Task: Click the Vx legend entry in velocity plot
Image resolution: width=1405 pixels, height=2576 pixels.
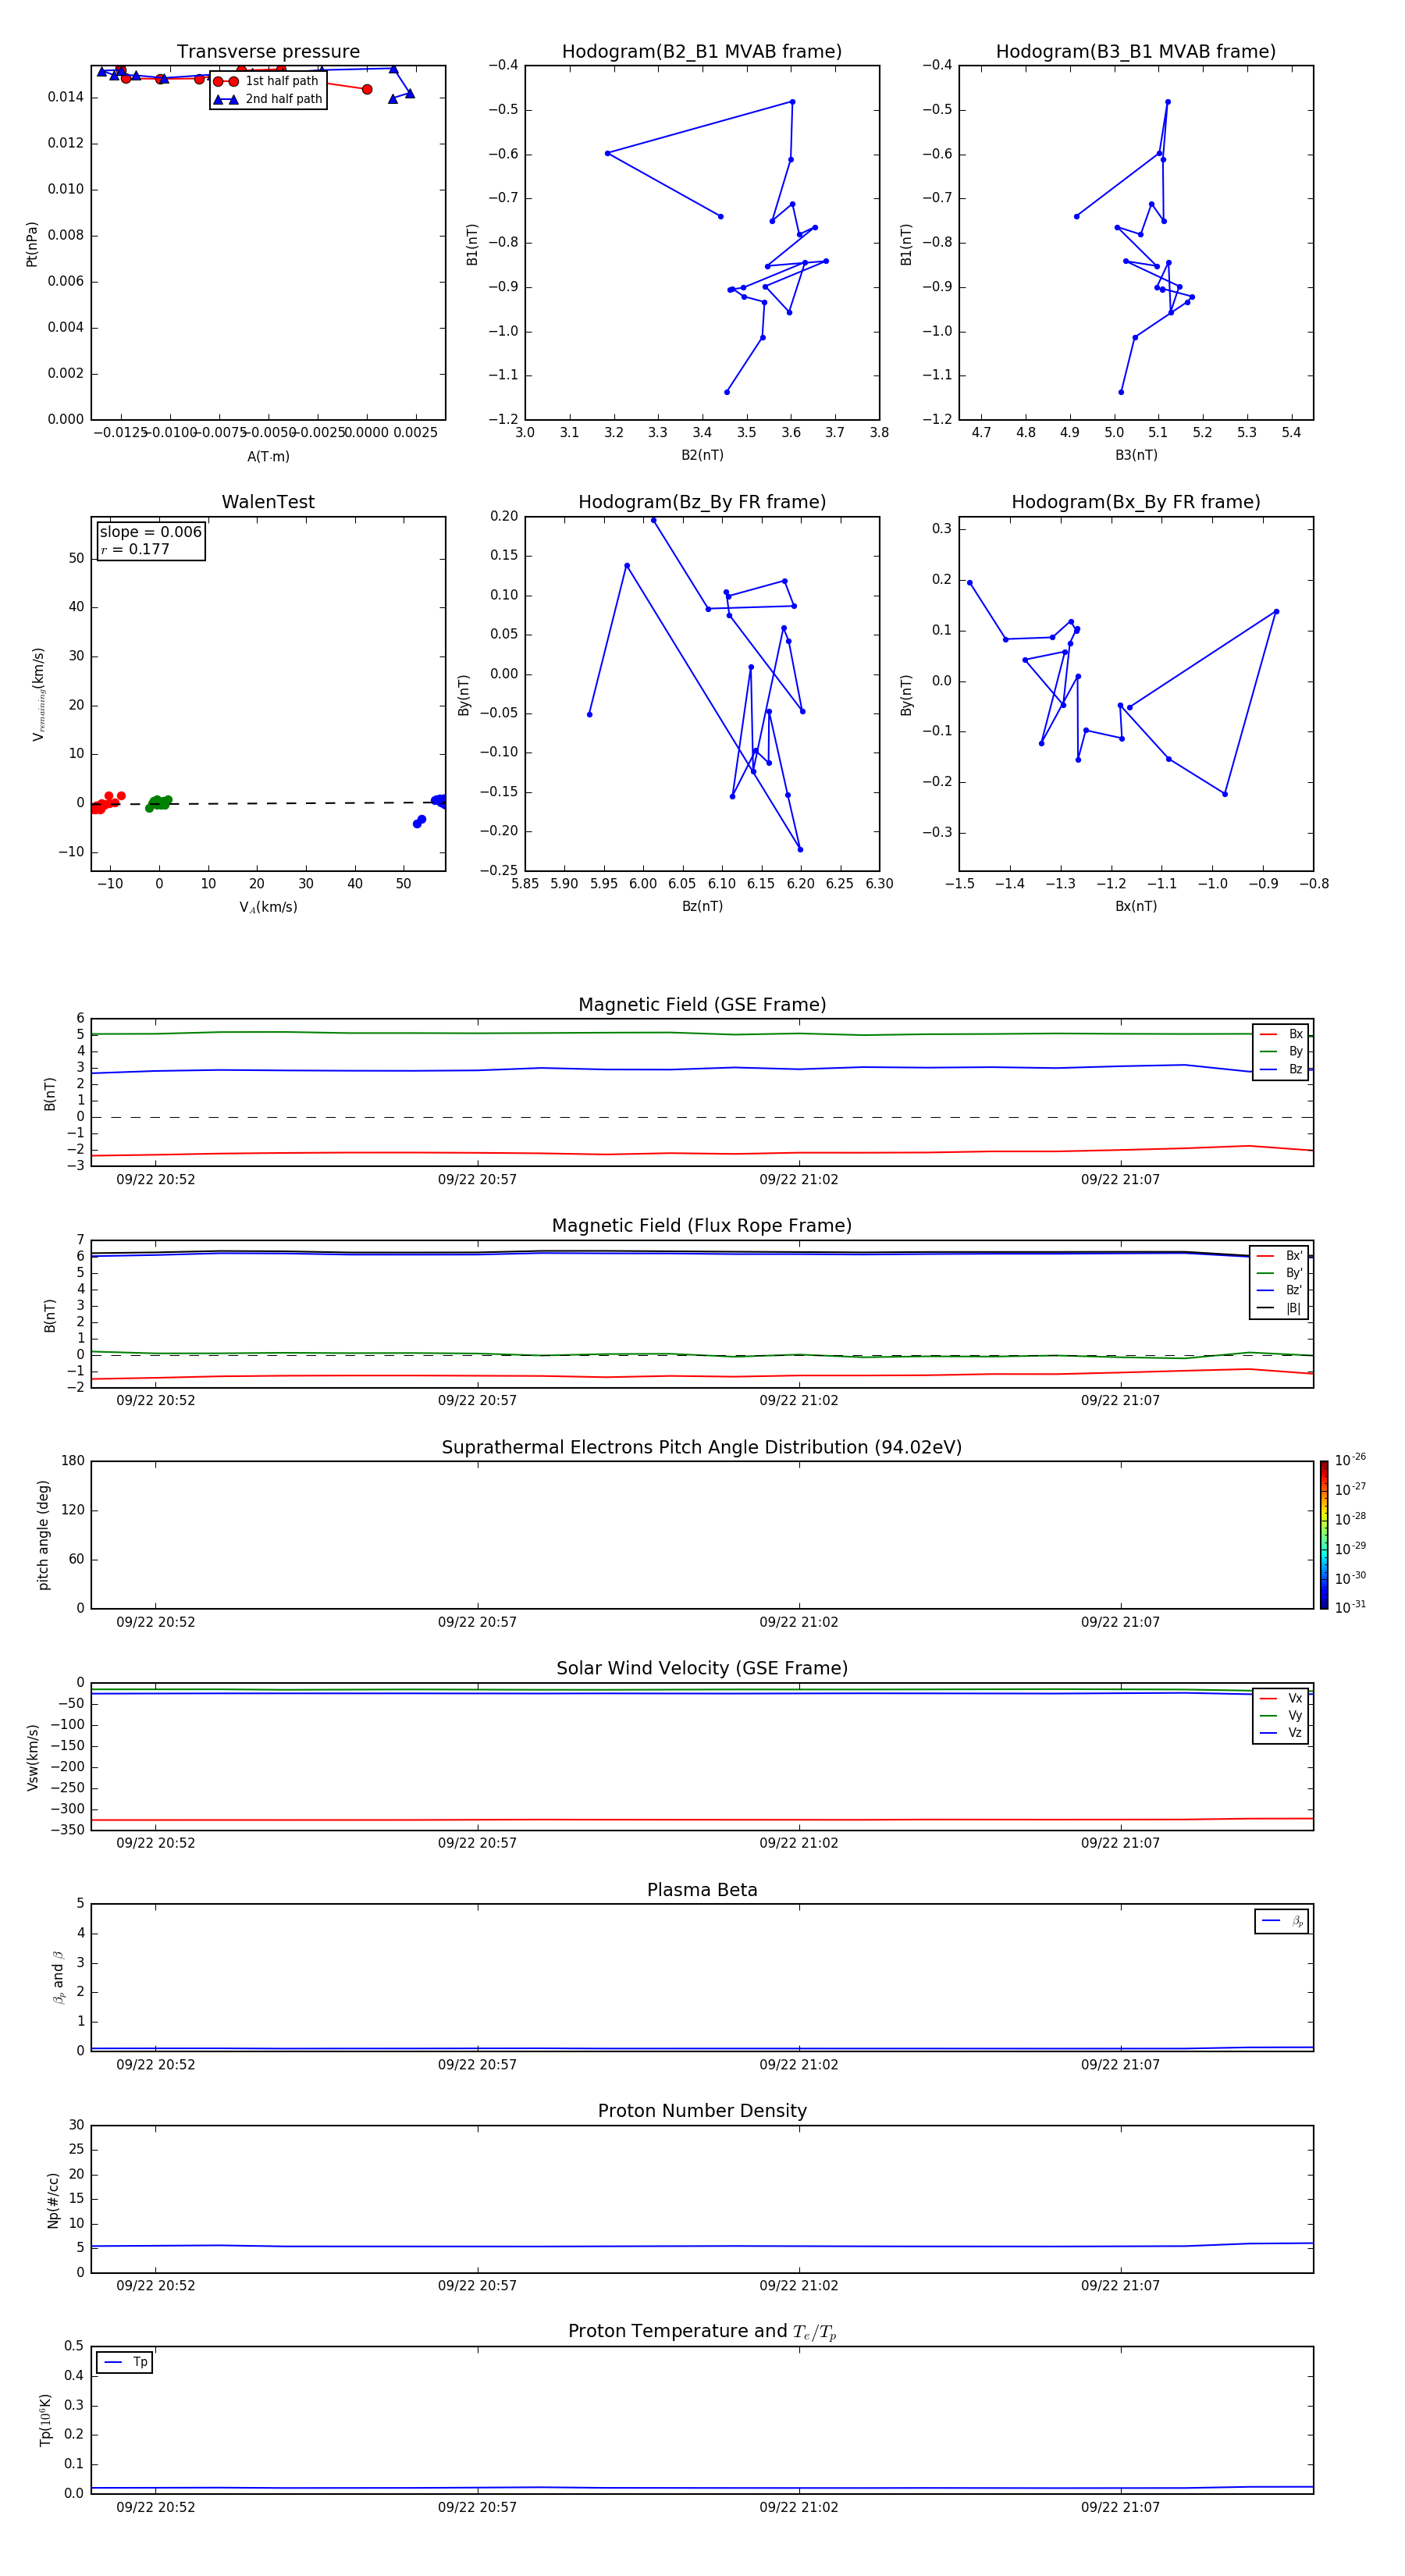Action: click(x=1281, y=1698)
